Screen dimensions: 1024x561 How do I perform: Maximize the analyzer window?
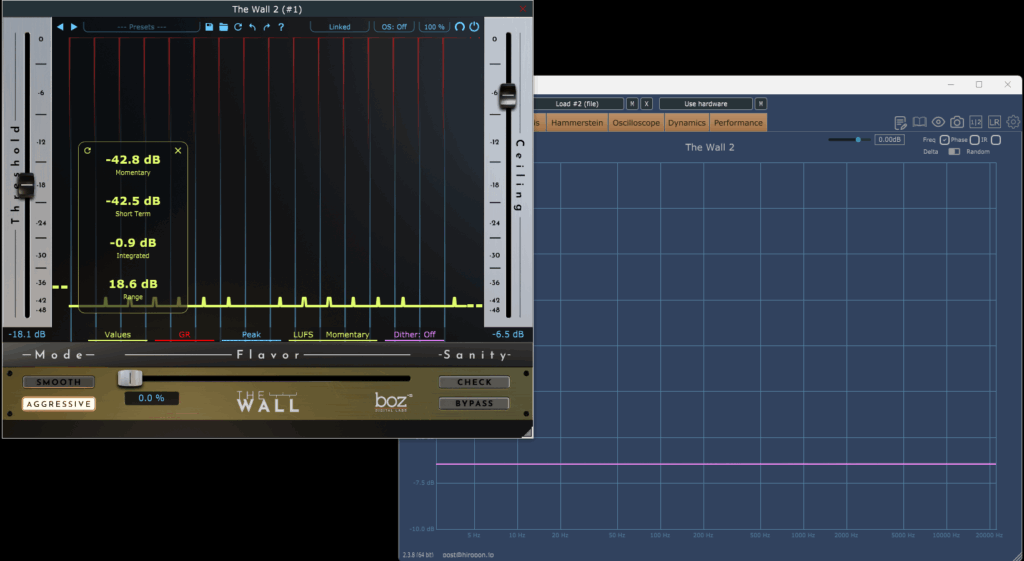(x=979, y=84)
